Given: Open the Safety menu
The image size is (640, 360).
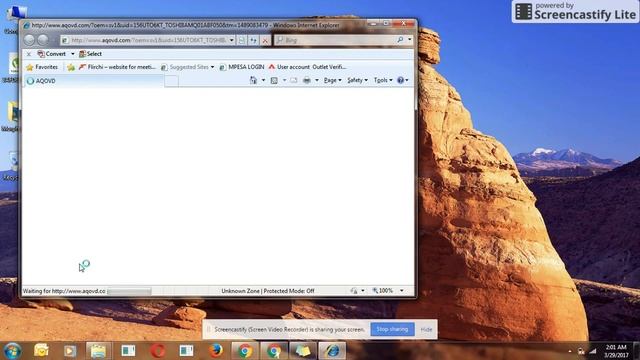Looking at the screenshot, I should pyautogui.click(x=358, y=80).
